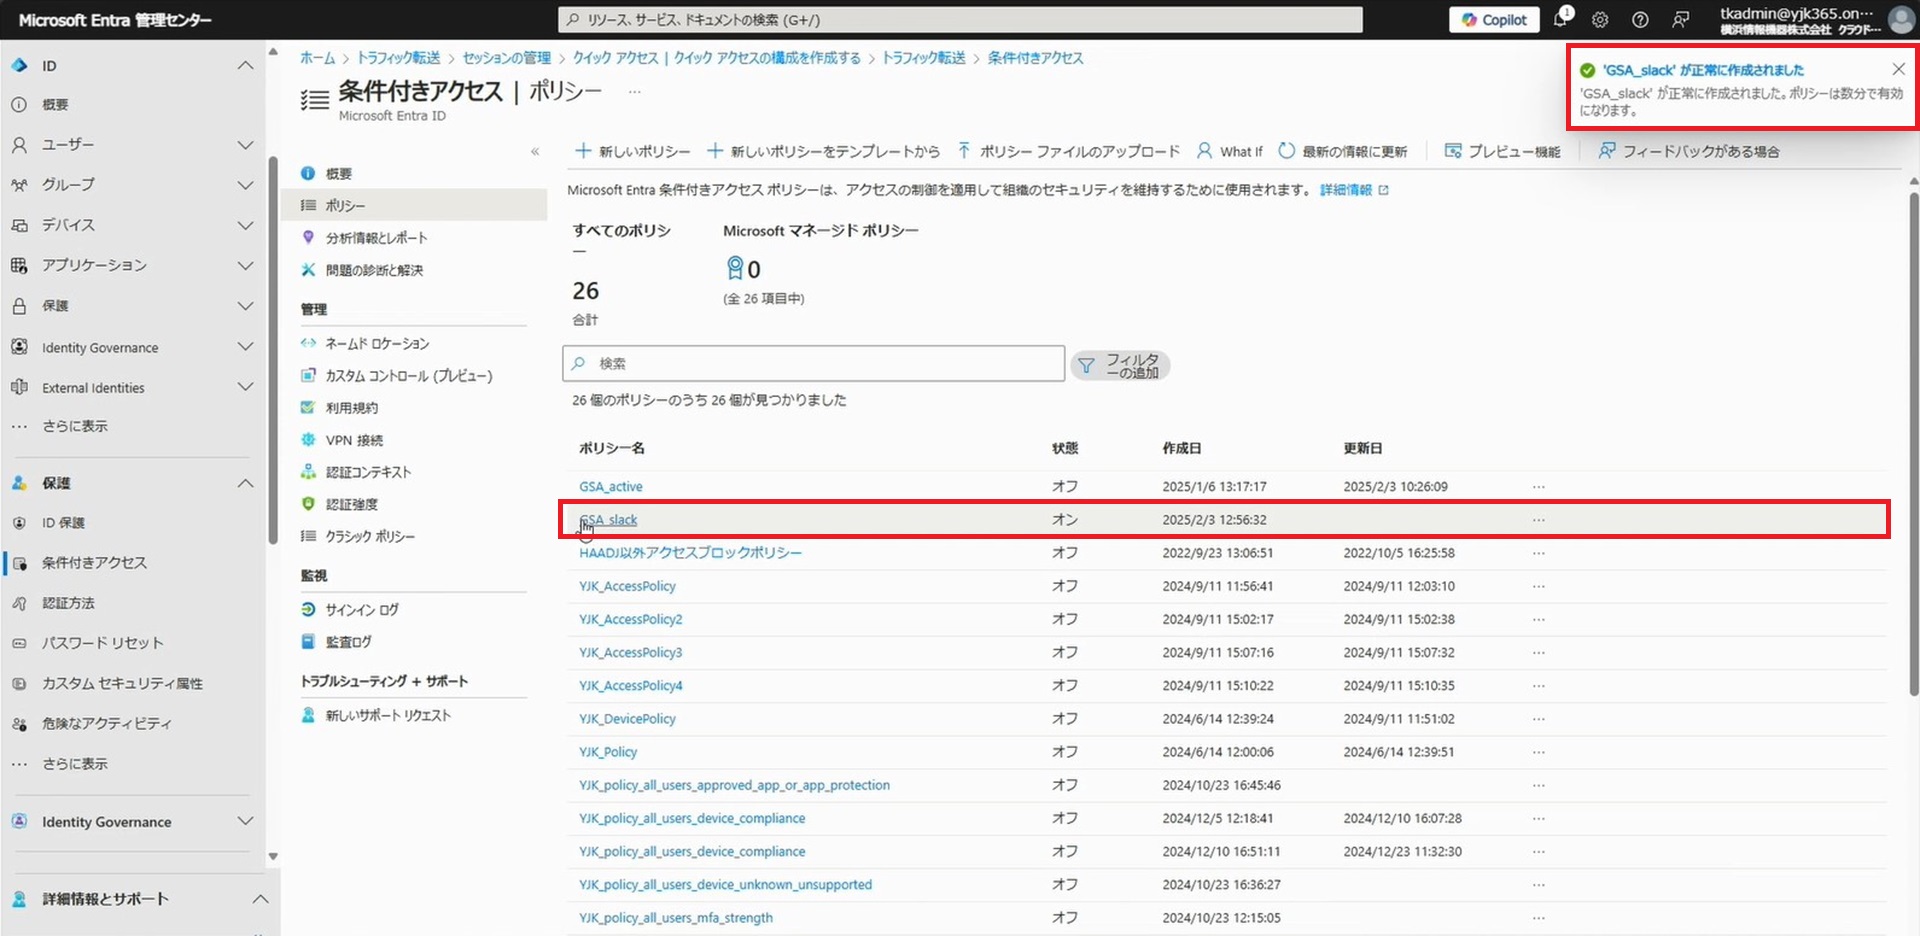
Task: Open カスタム セキュリティ属性 in sidebar
Action: [x=122, y=684]
